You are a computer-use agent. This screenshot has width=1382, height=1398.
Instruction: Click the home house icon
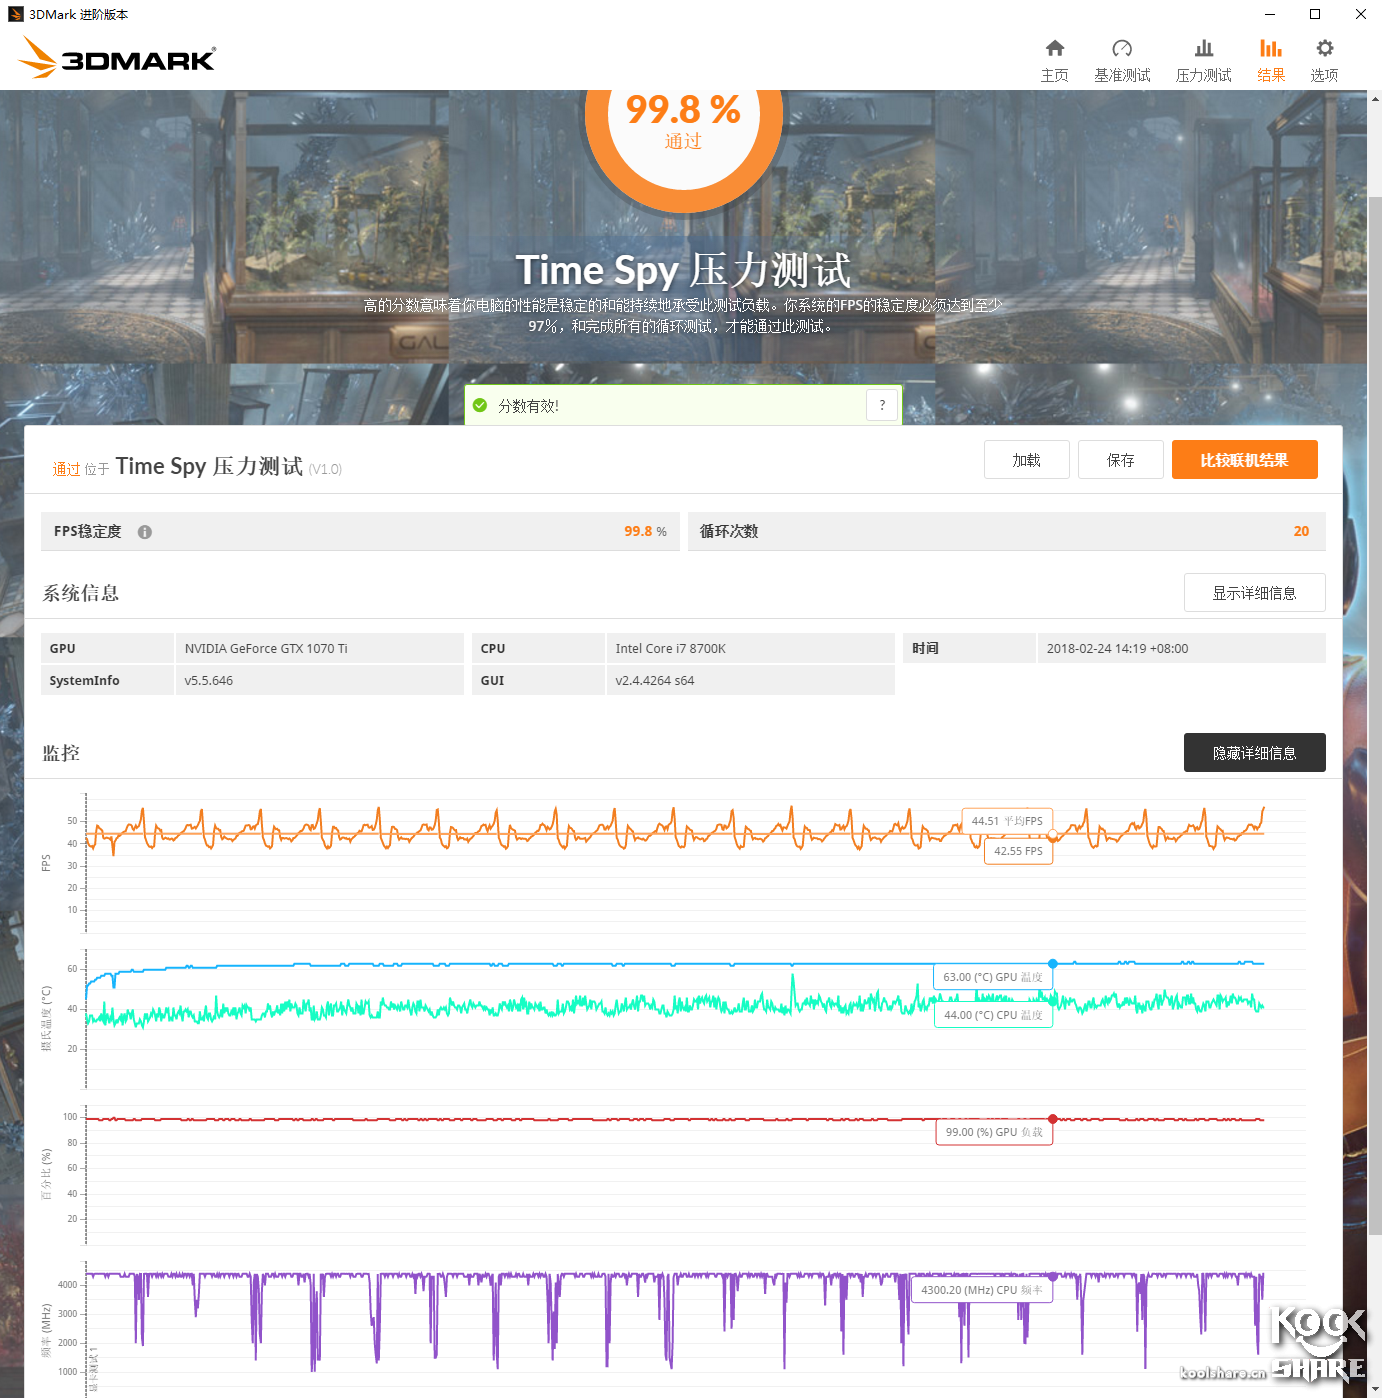(x=1055, y=48)
